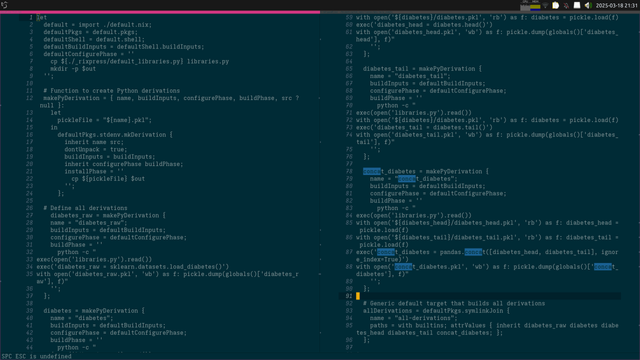This screenshot has width=640, height=360.
Task: Click 'diabetes_raw = makePyDerivation {' line
Action: pyautogui.click(x=108, y=216)
